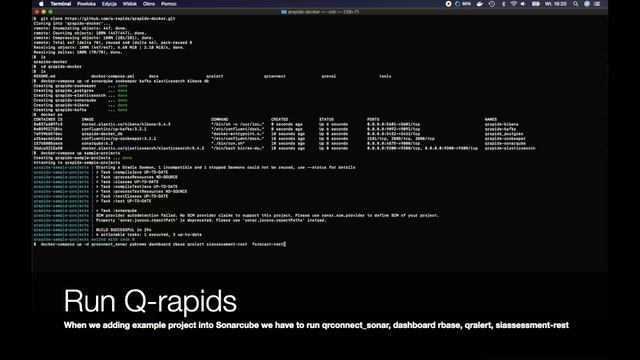
Task: Click qrapids-kafka in the NAMES column
Action: click(x=500, y=129)
